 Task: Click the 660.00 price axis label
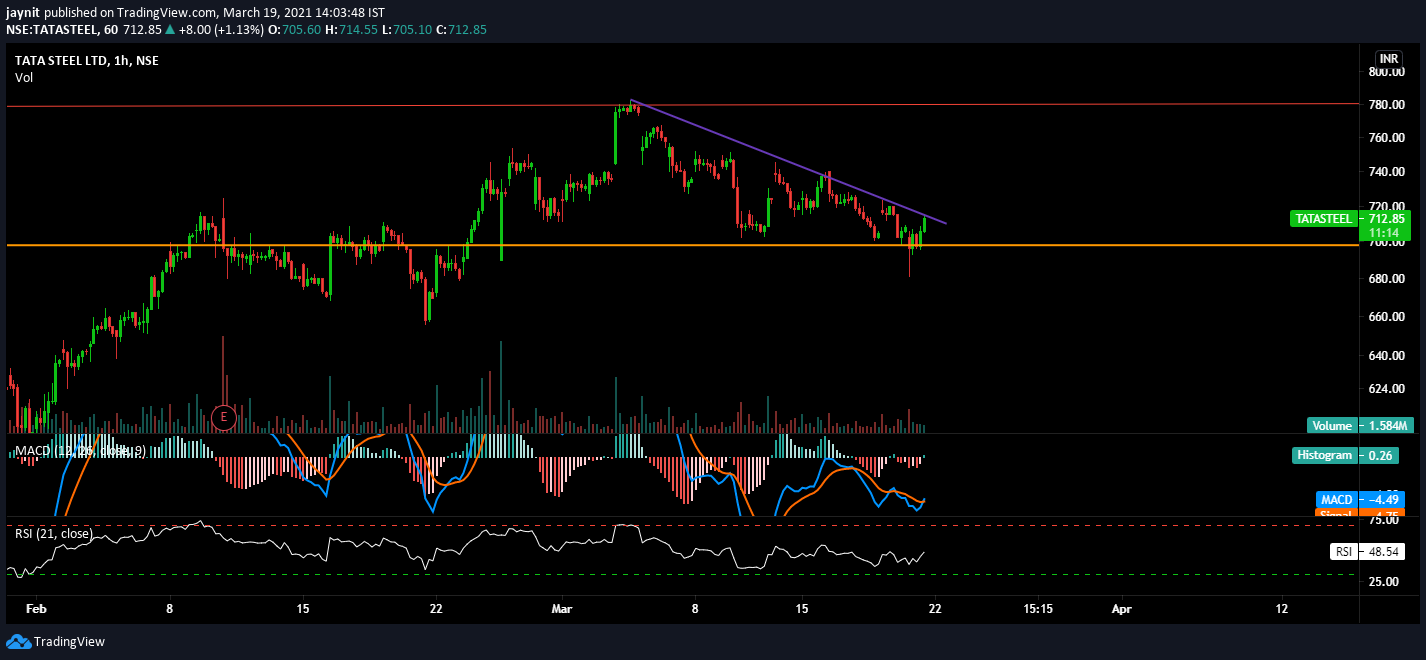click(x=1387, y=316)
